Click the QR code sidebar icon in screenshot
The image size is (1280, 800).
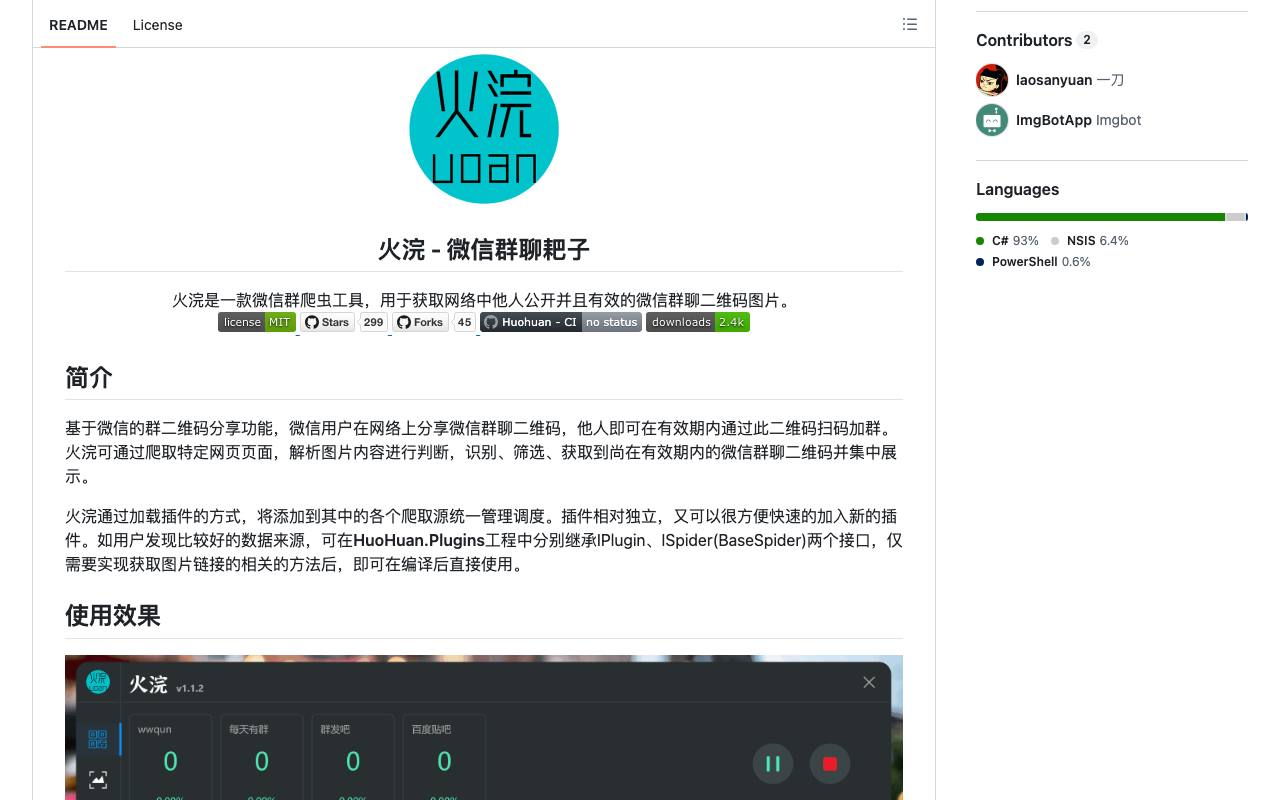98,739
